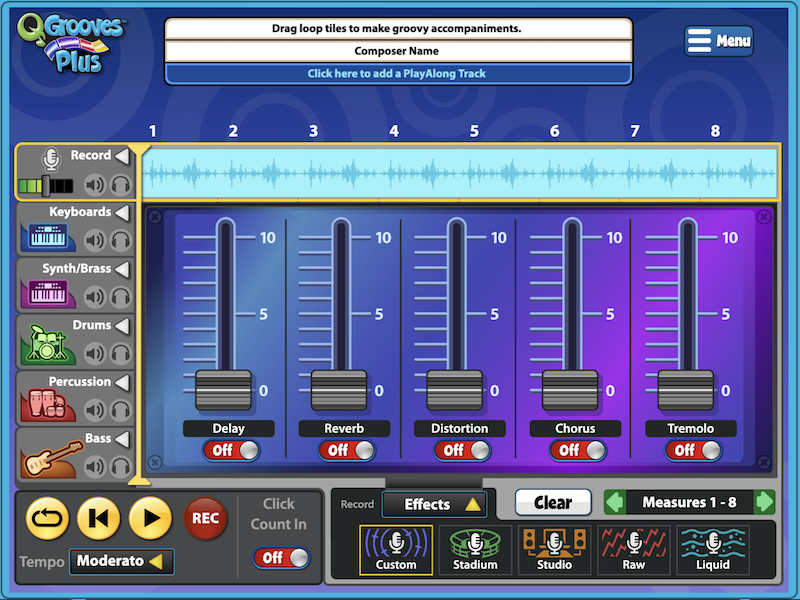The height and width of the screenshot is (600, 800).
Task: Expand the Synth/Brass track arrow
Action: [122, 269]
